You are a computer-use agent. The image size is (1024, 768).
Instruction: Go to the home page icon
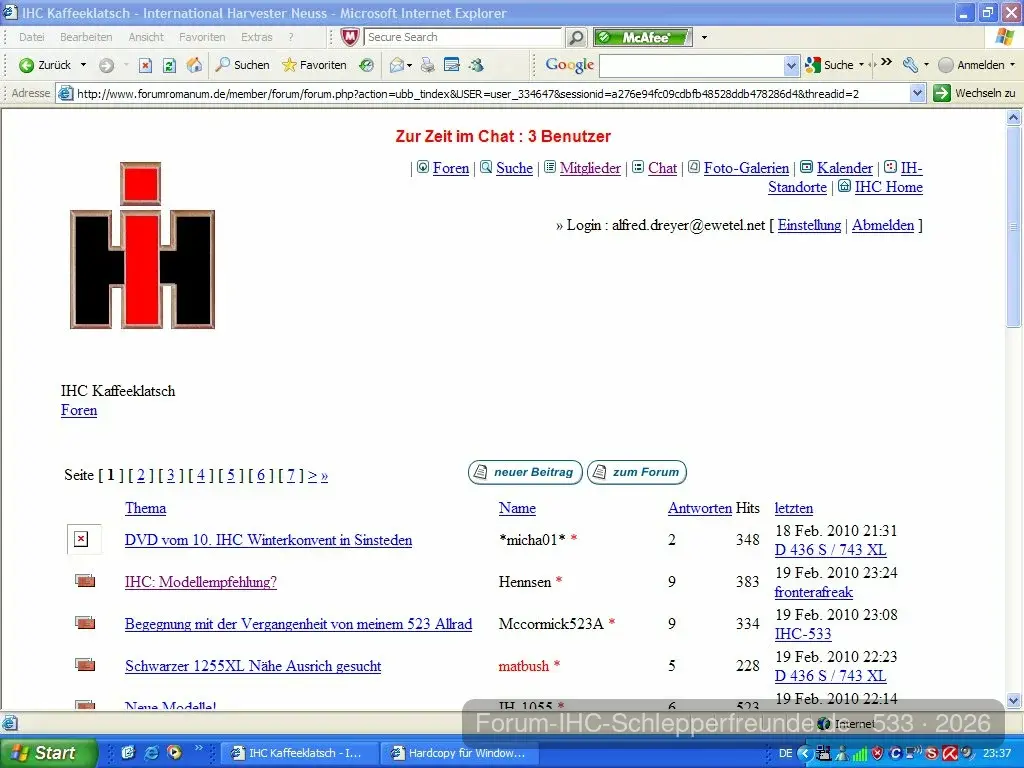(x=194, y=65)
